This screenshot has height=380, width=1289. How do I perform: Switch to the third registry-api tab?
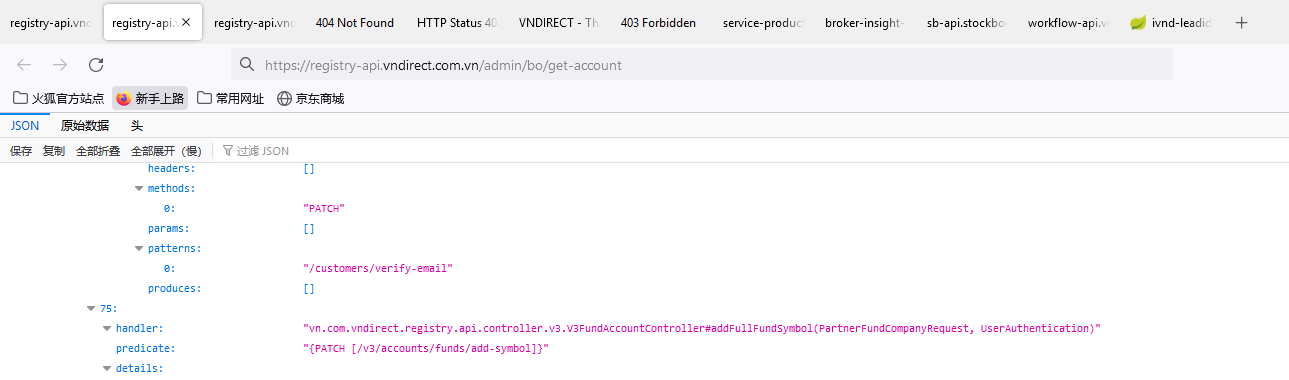tap(254, 22)
